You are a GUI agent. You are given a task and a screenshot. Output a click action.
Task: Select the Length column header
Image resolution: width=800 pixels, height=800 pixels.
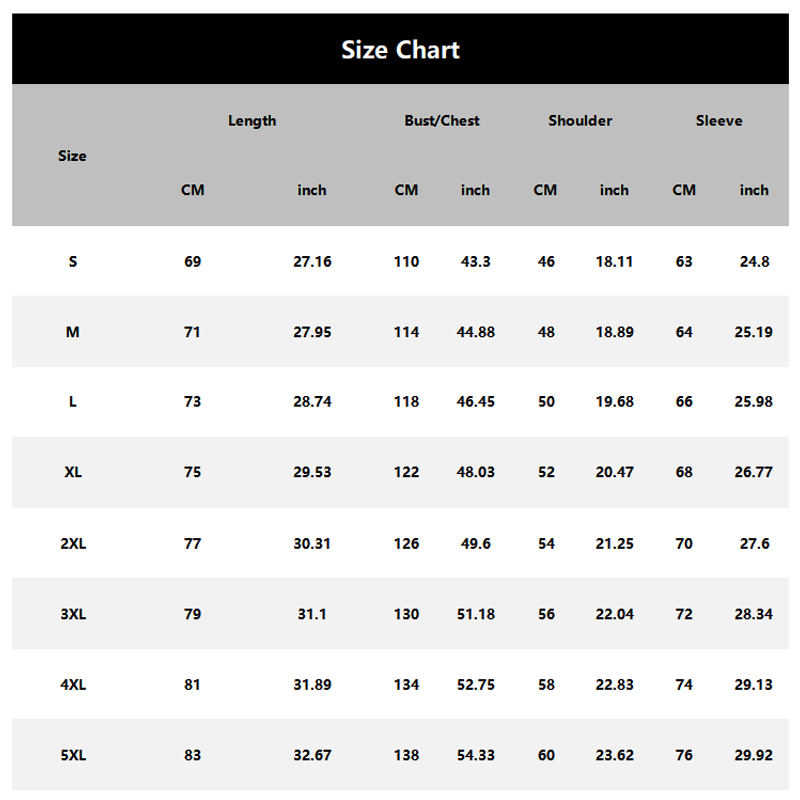(x=252, y=121)
